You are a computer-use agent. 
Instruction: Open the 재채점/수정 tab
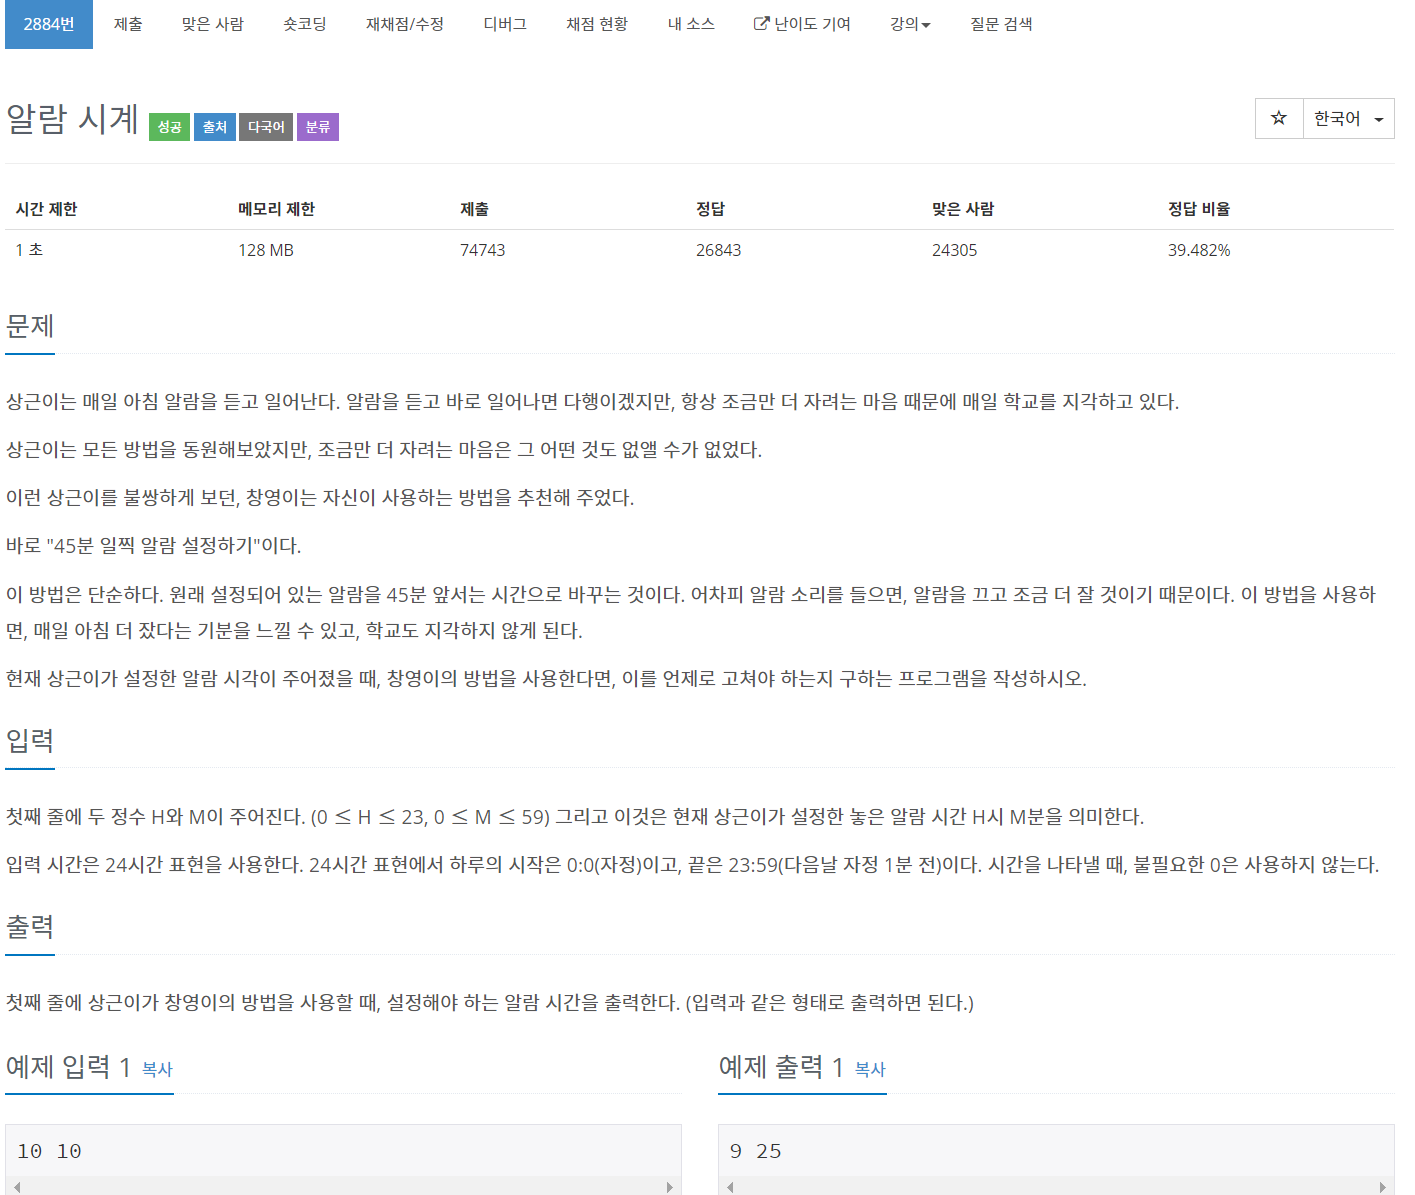pyautogui.click(x=405, y=24)
